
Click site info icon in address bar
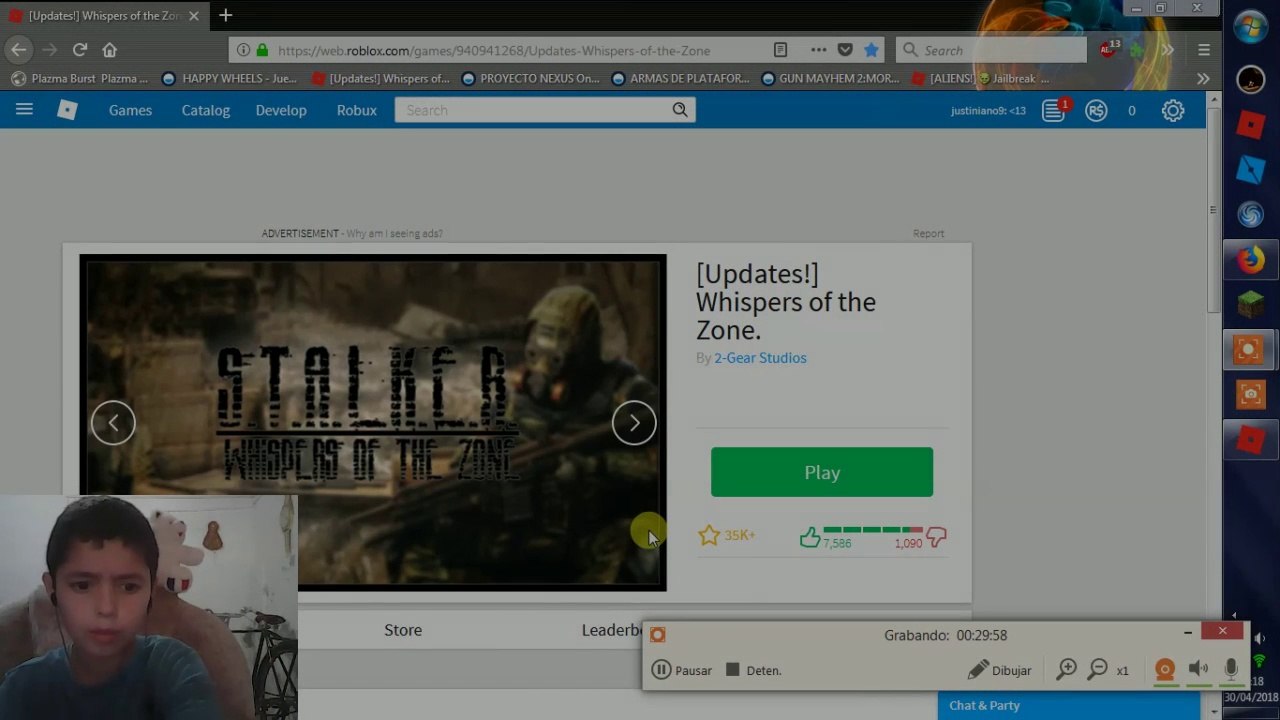click(x=243, y=50)
